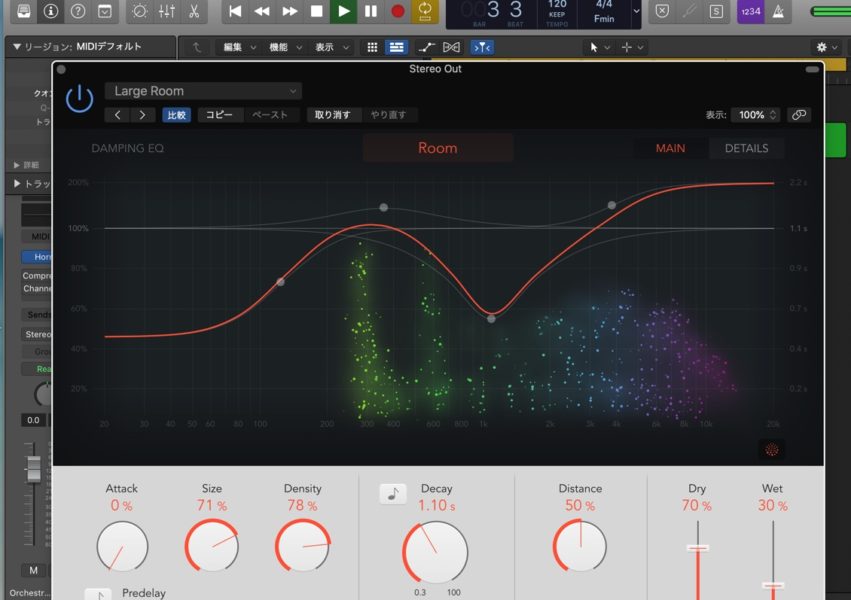Screen dimensions: 851x600
Task: Toggle the metronome click
Action: (x=778, y=11)
